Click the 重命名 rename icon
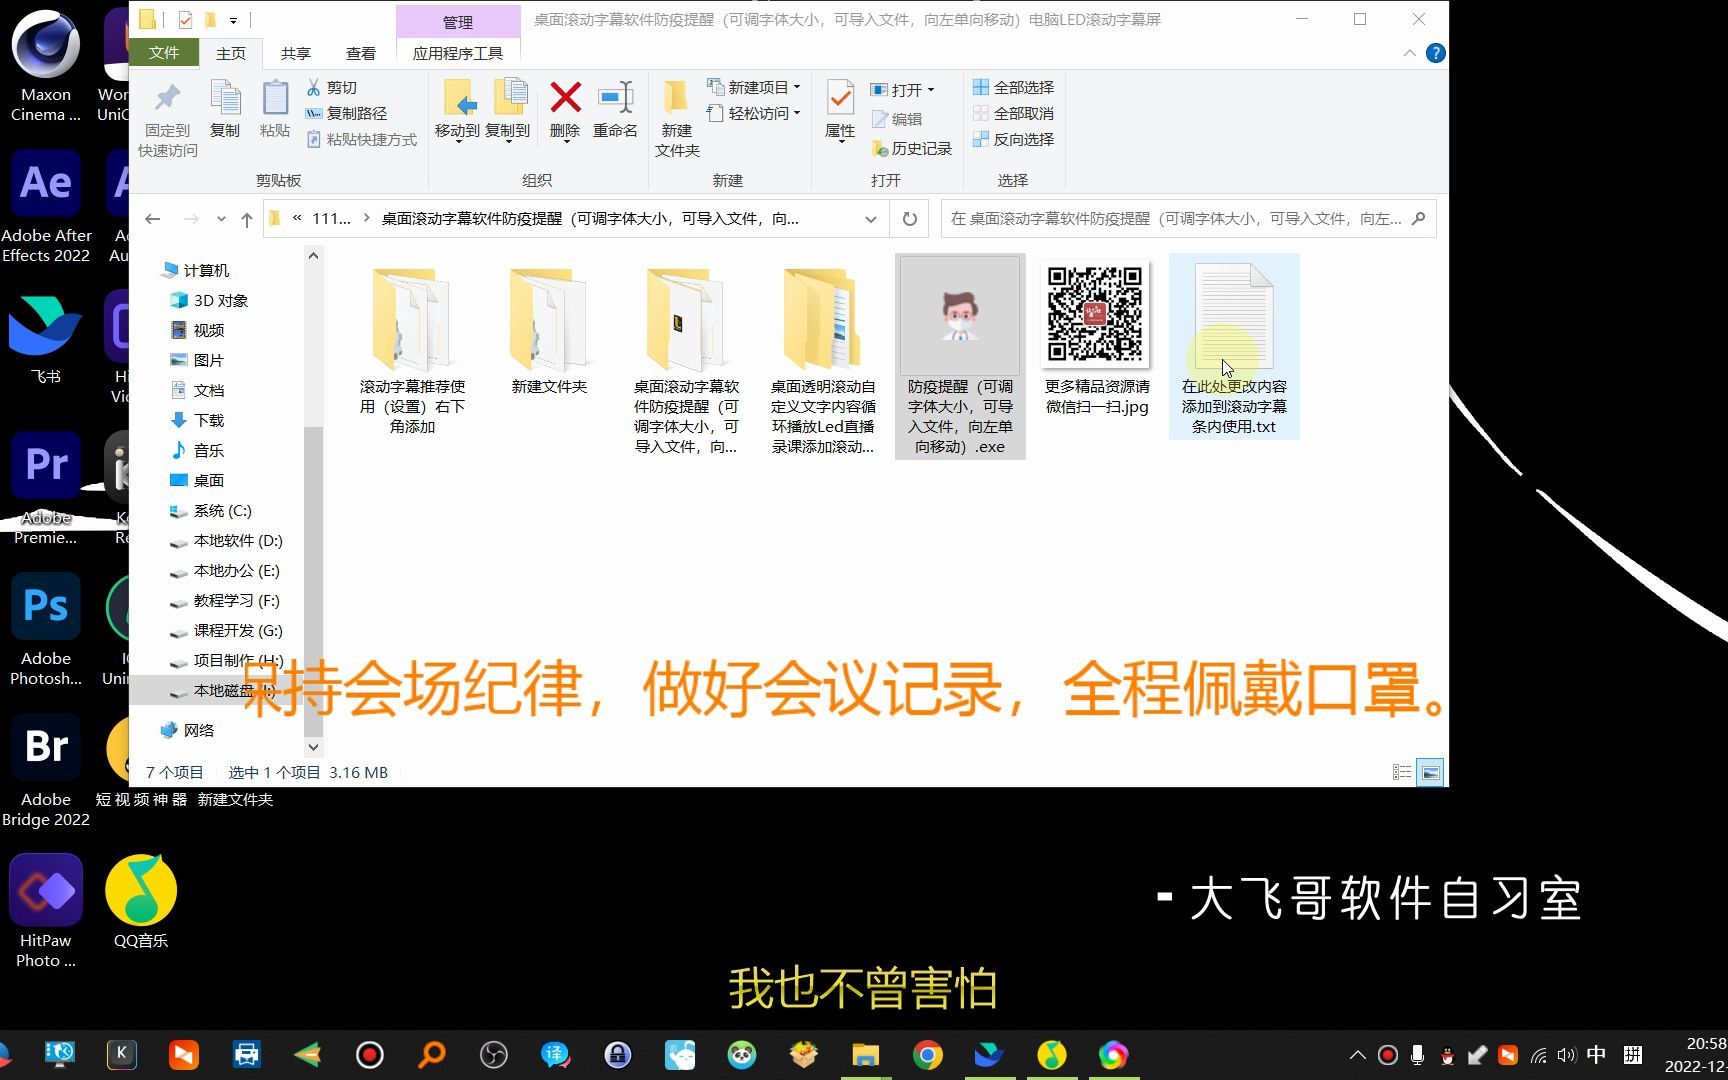The height and width of the screenshot is (1080, 1728). click(x=615, y=97)
